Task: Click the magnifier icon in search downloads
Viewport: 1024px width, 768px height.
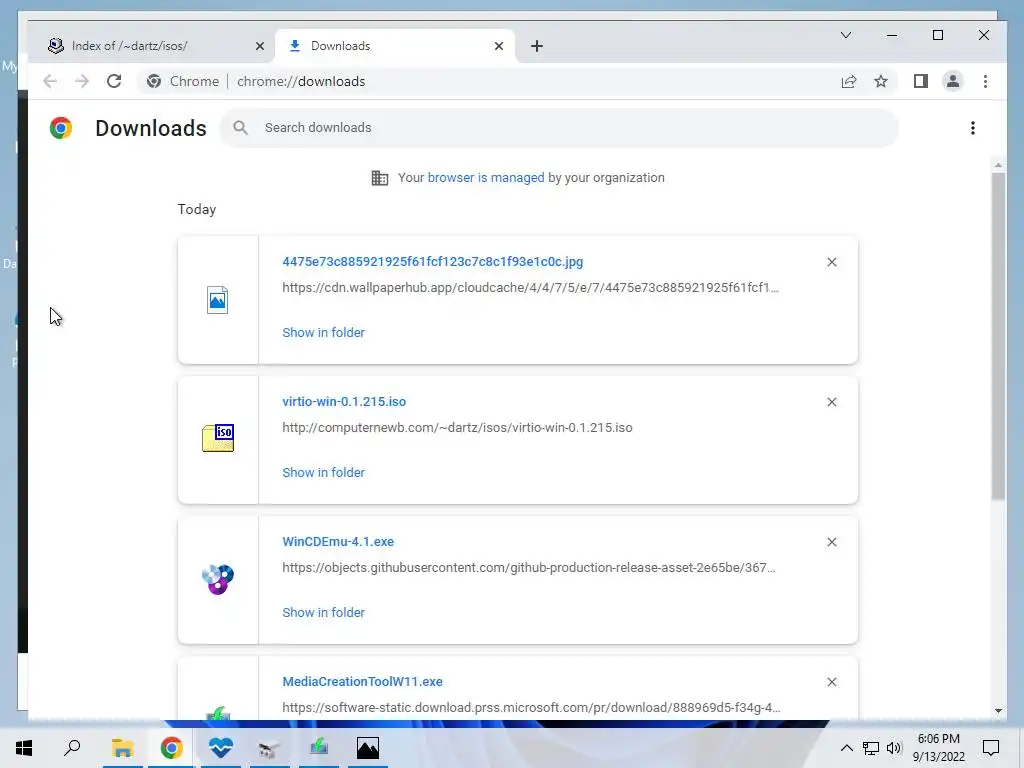Action: 240,128
